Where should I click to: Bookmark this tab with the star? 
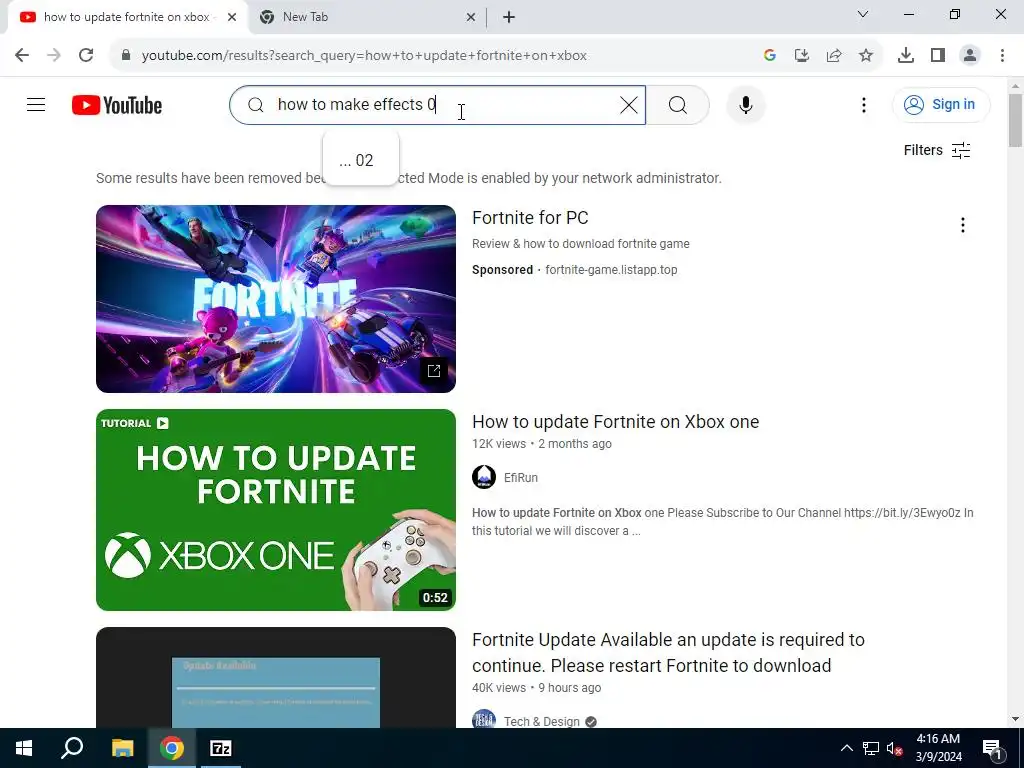[x=866, y=55]
